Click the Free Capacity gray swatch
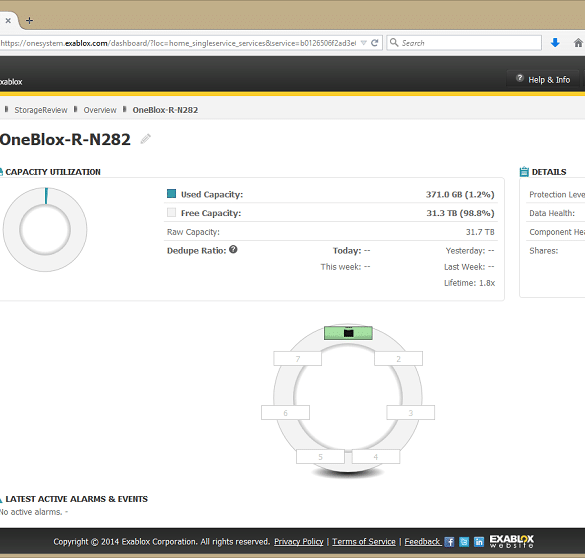 point(171,212)
